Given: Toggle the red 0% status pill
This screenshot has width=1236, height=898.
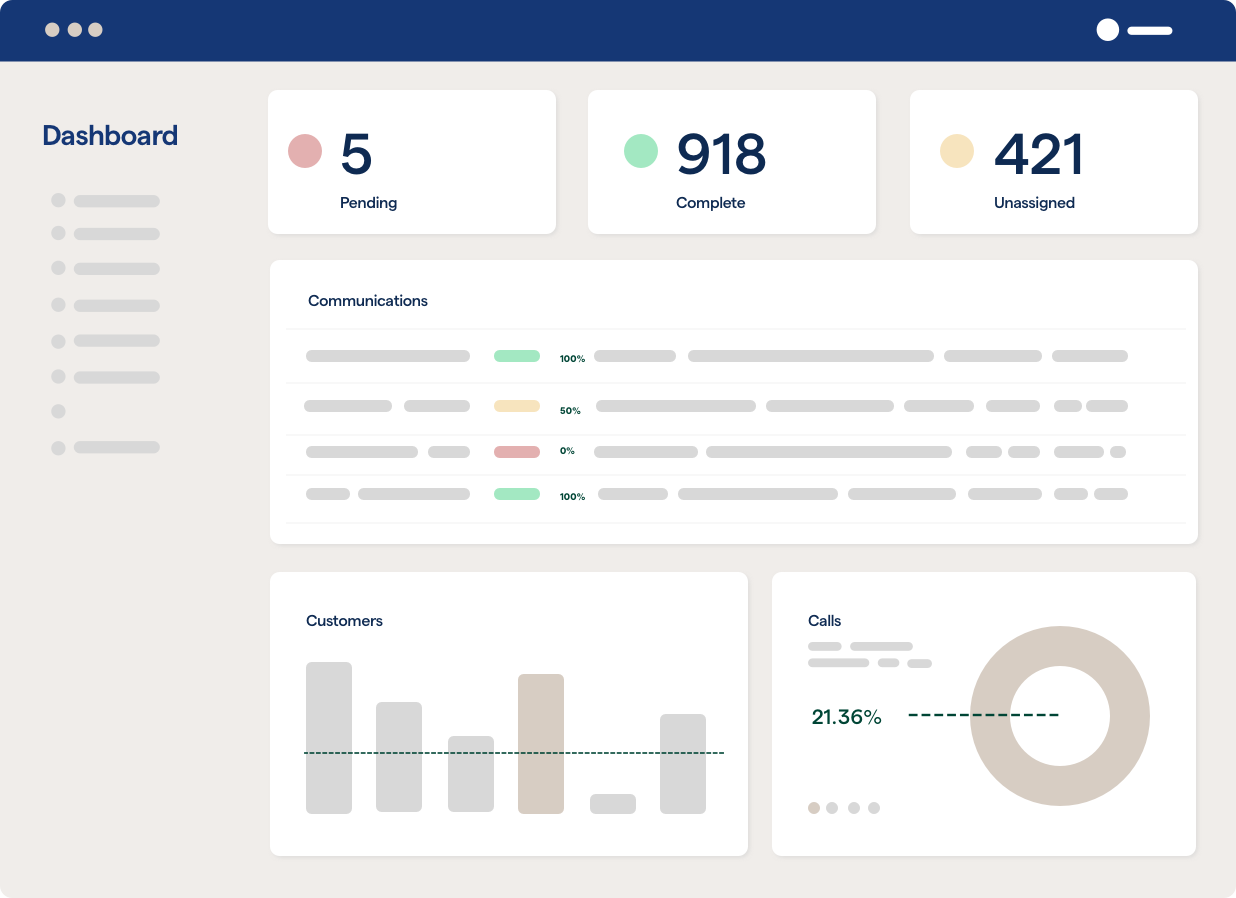Looking at the screenshot, I should click(517, 451).
